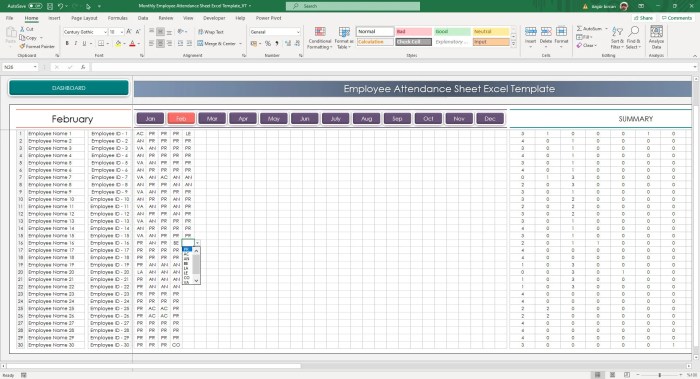
Task: Click the Sort & Filter icon
Action: coord(617,37)
